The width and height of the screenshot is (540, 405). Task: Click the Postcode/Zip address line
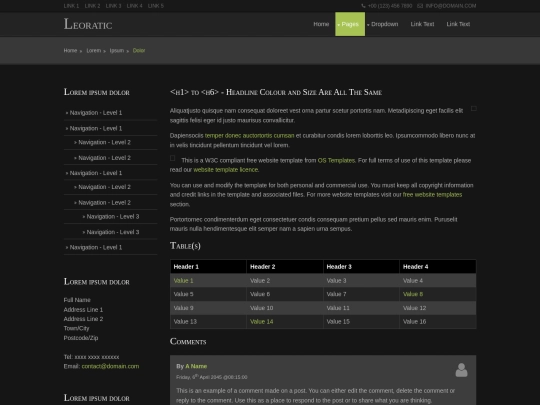81,338
